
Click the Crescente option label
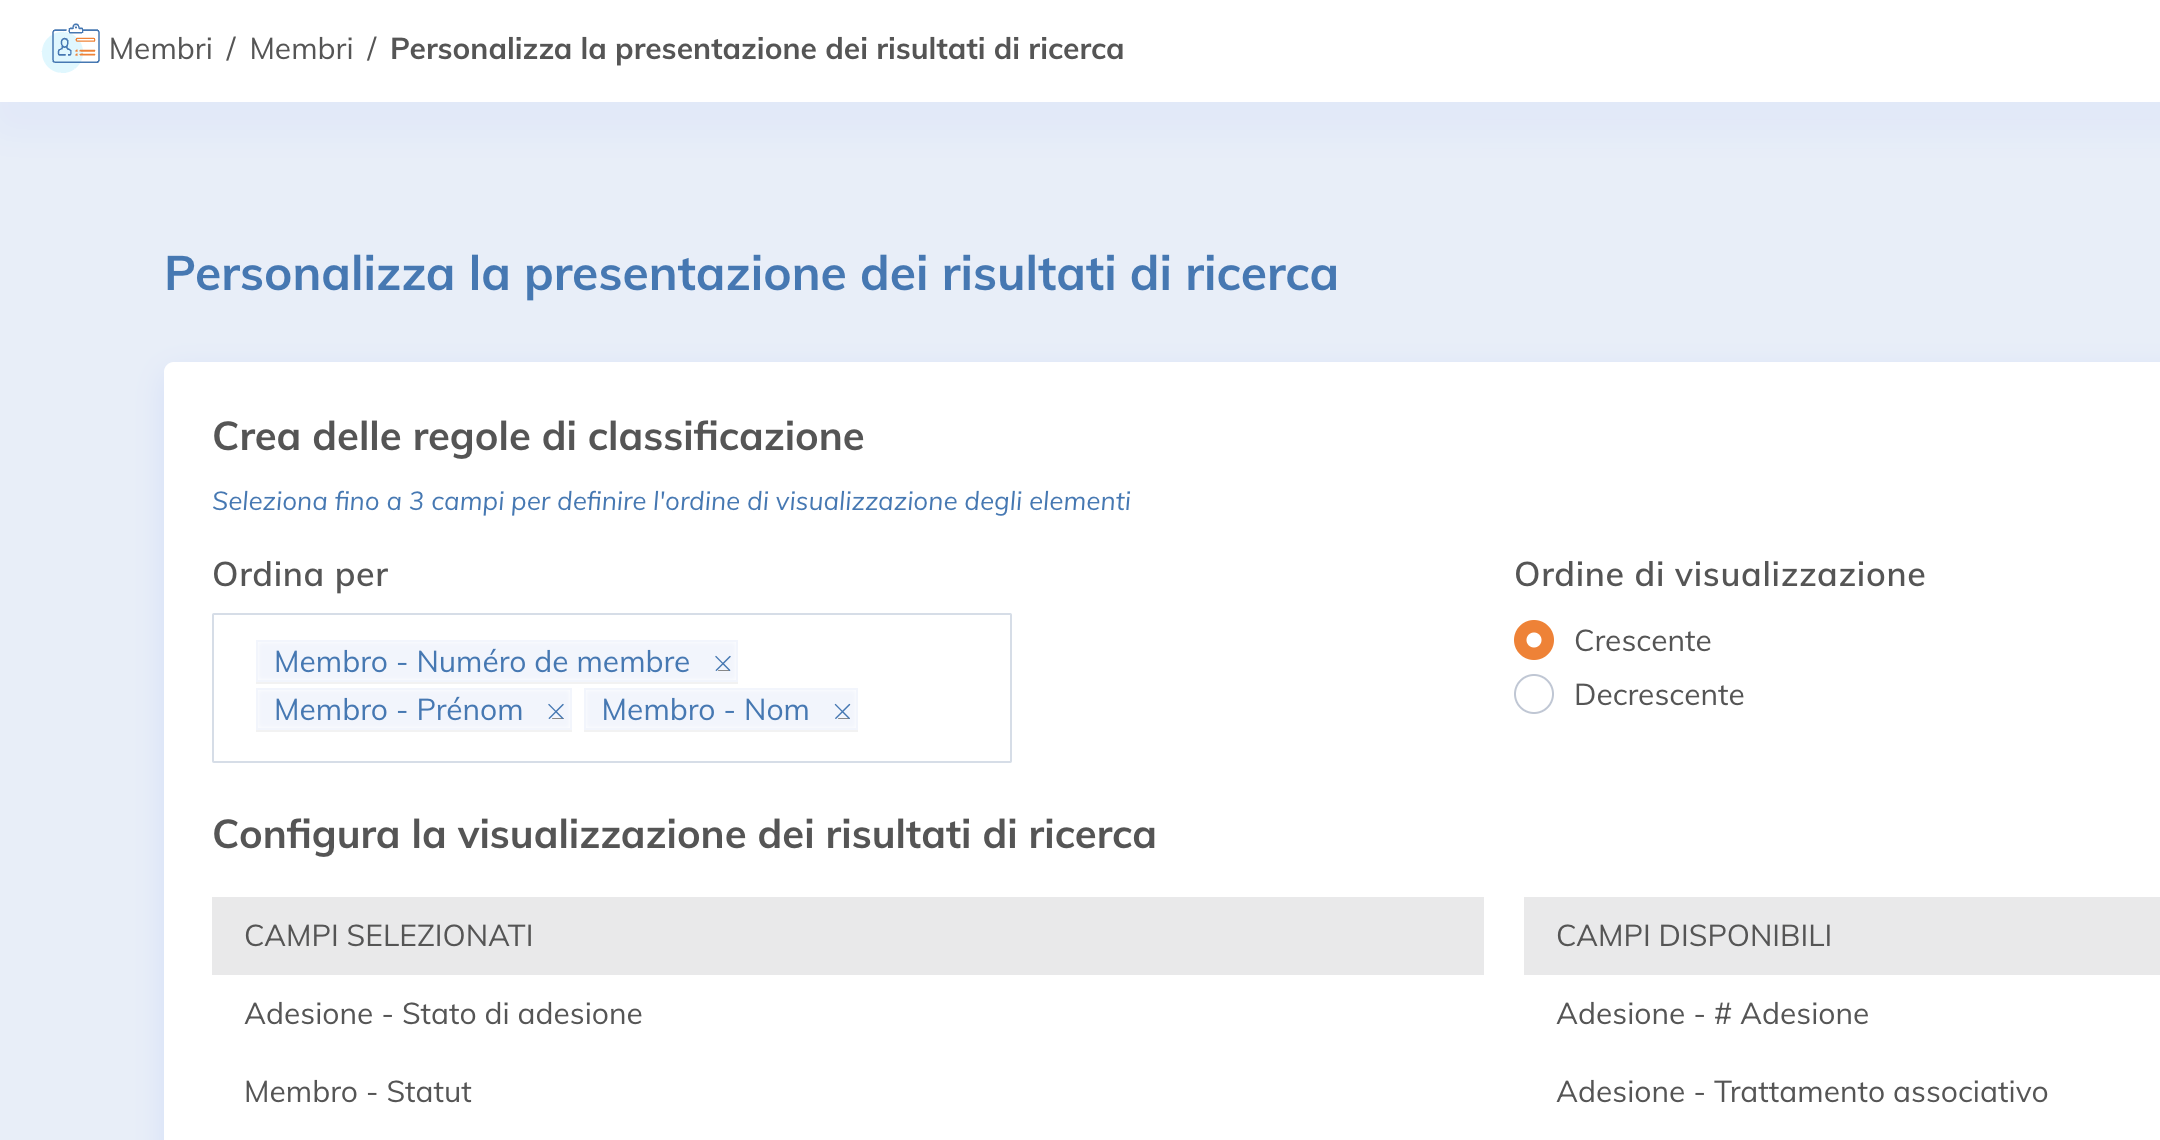point(1642,641)
